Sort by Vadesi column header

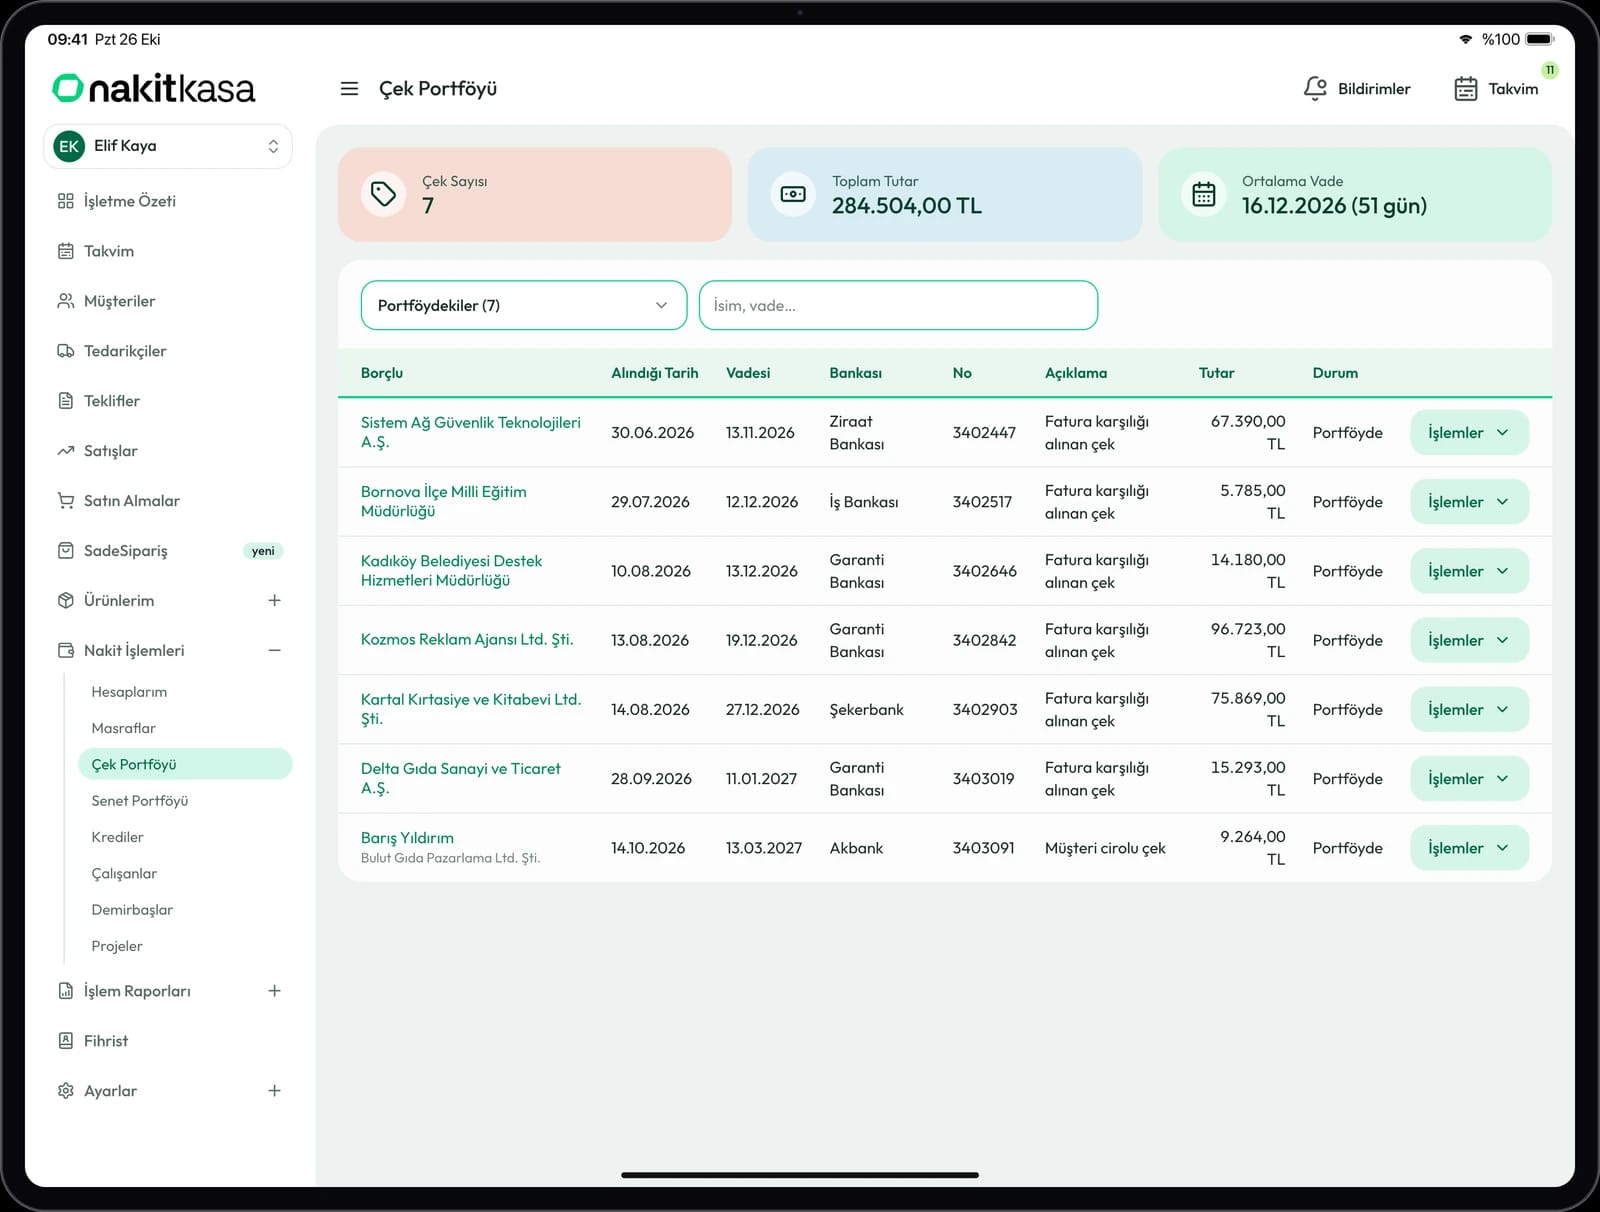pyautogui.click(x=748, y=373)
